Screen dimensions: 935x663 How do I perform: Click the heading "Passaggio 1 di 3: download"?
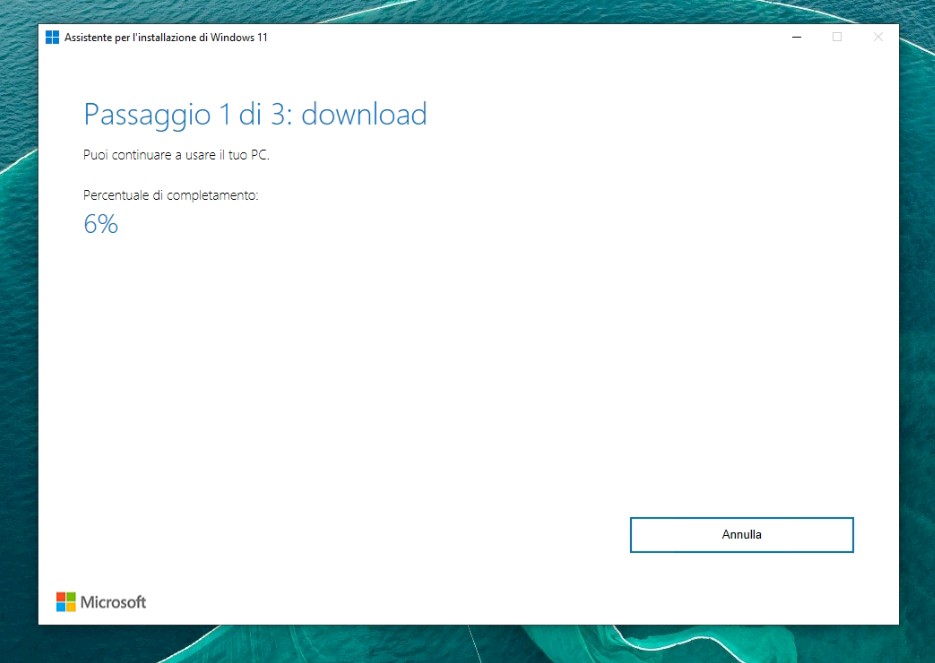pyautogui.click(x=255, y=114)
